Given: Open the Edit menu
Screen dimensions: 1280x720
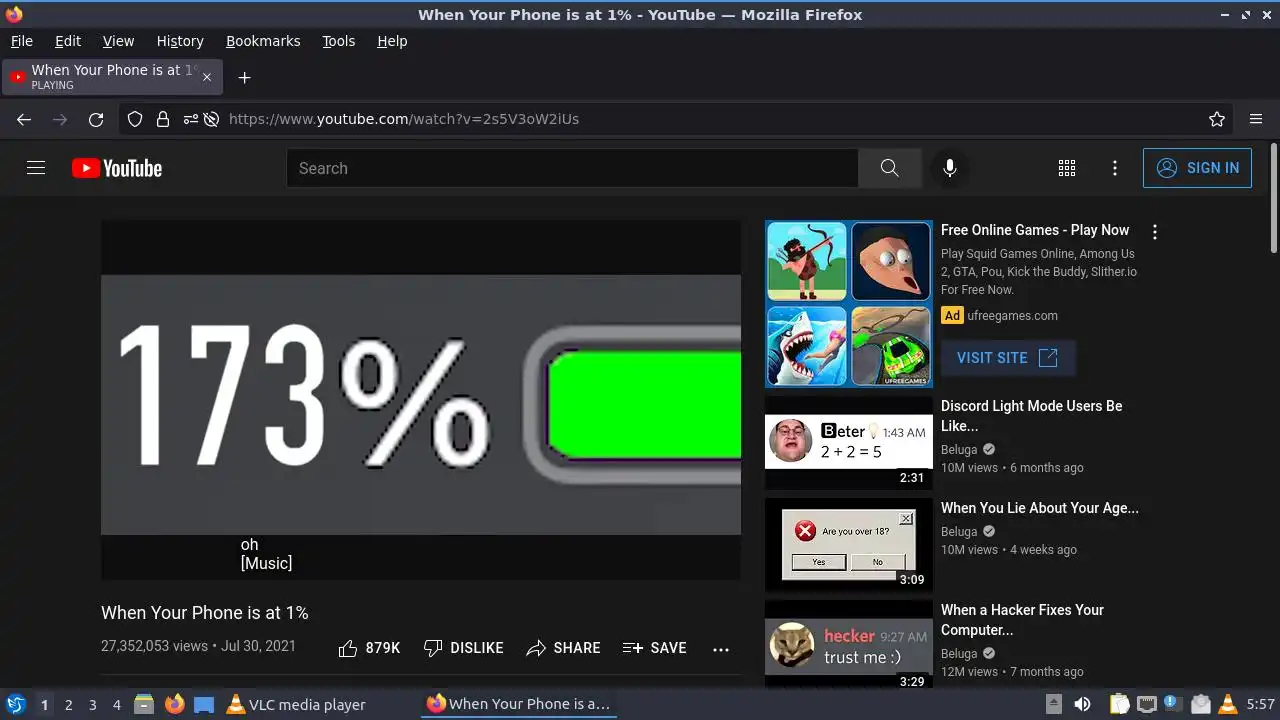Looking at the screenshot, I should click(x=68, y=41).
